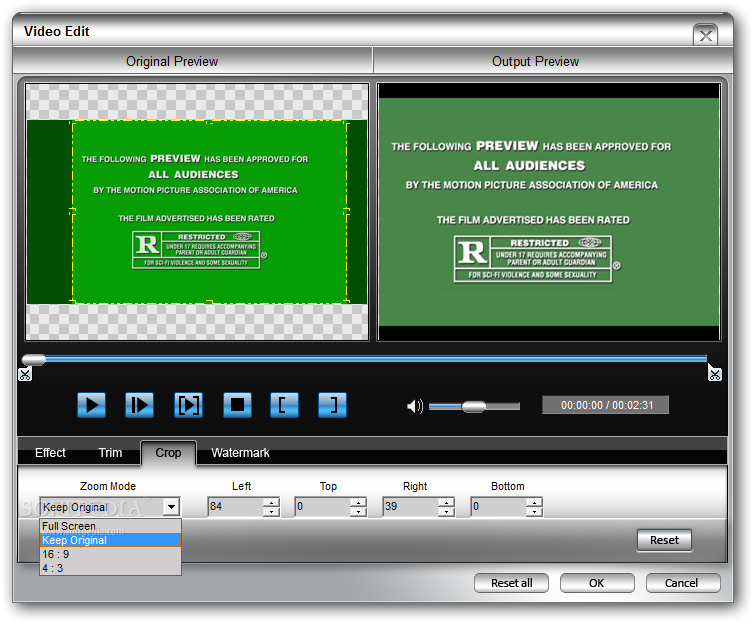Click the Reset all button
This screenshot has height=623, width=754.
[x=511, y=583]
